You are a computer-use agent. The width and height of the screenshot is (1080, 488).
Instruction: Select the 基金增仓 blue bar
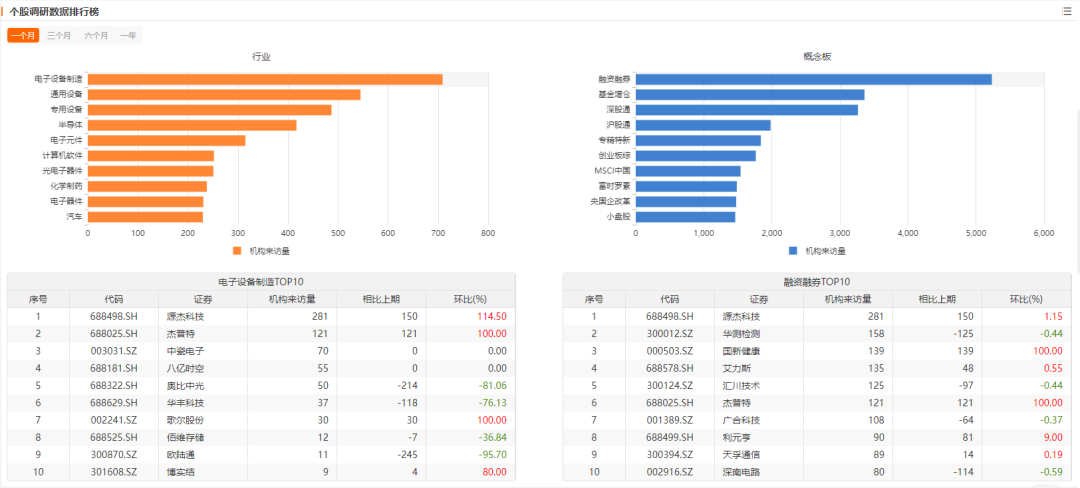coord(750,94)
